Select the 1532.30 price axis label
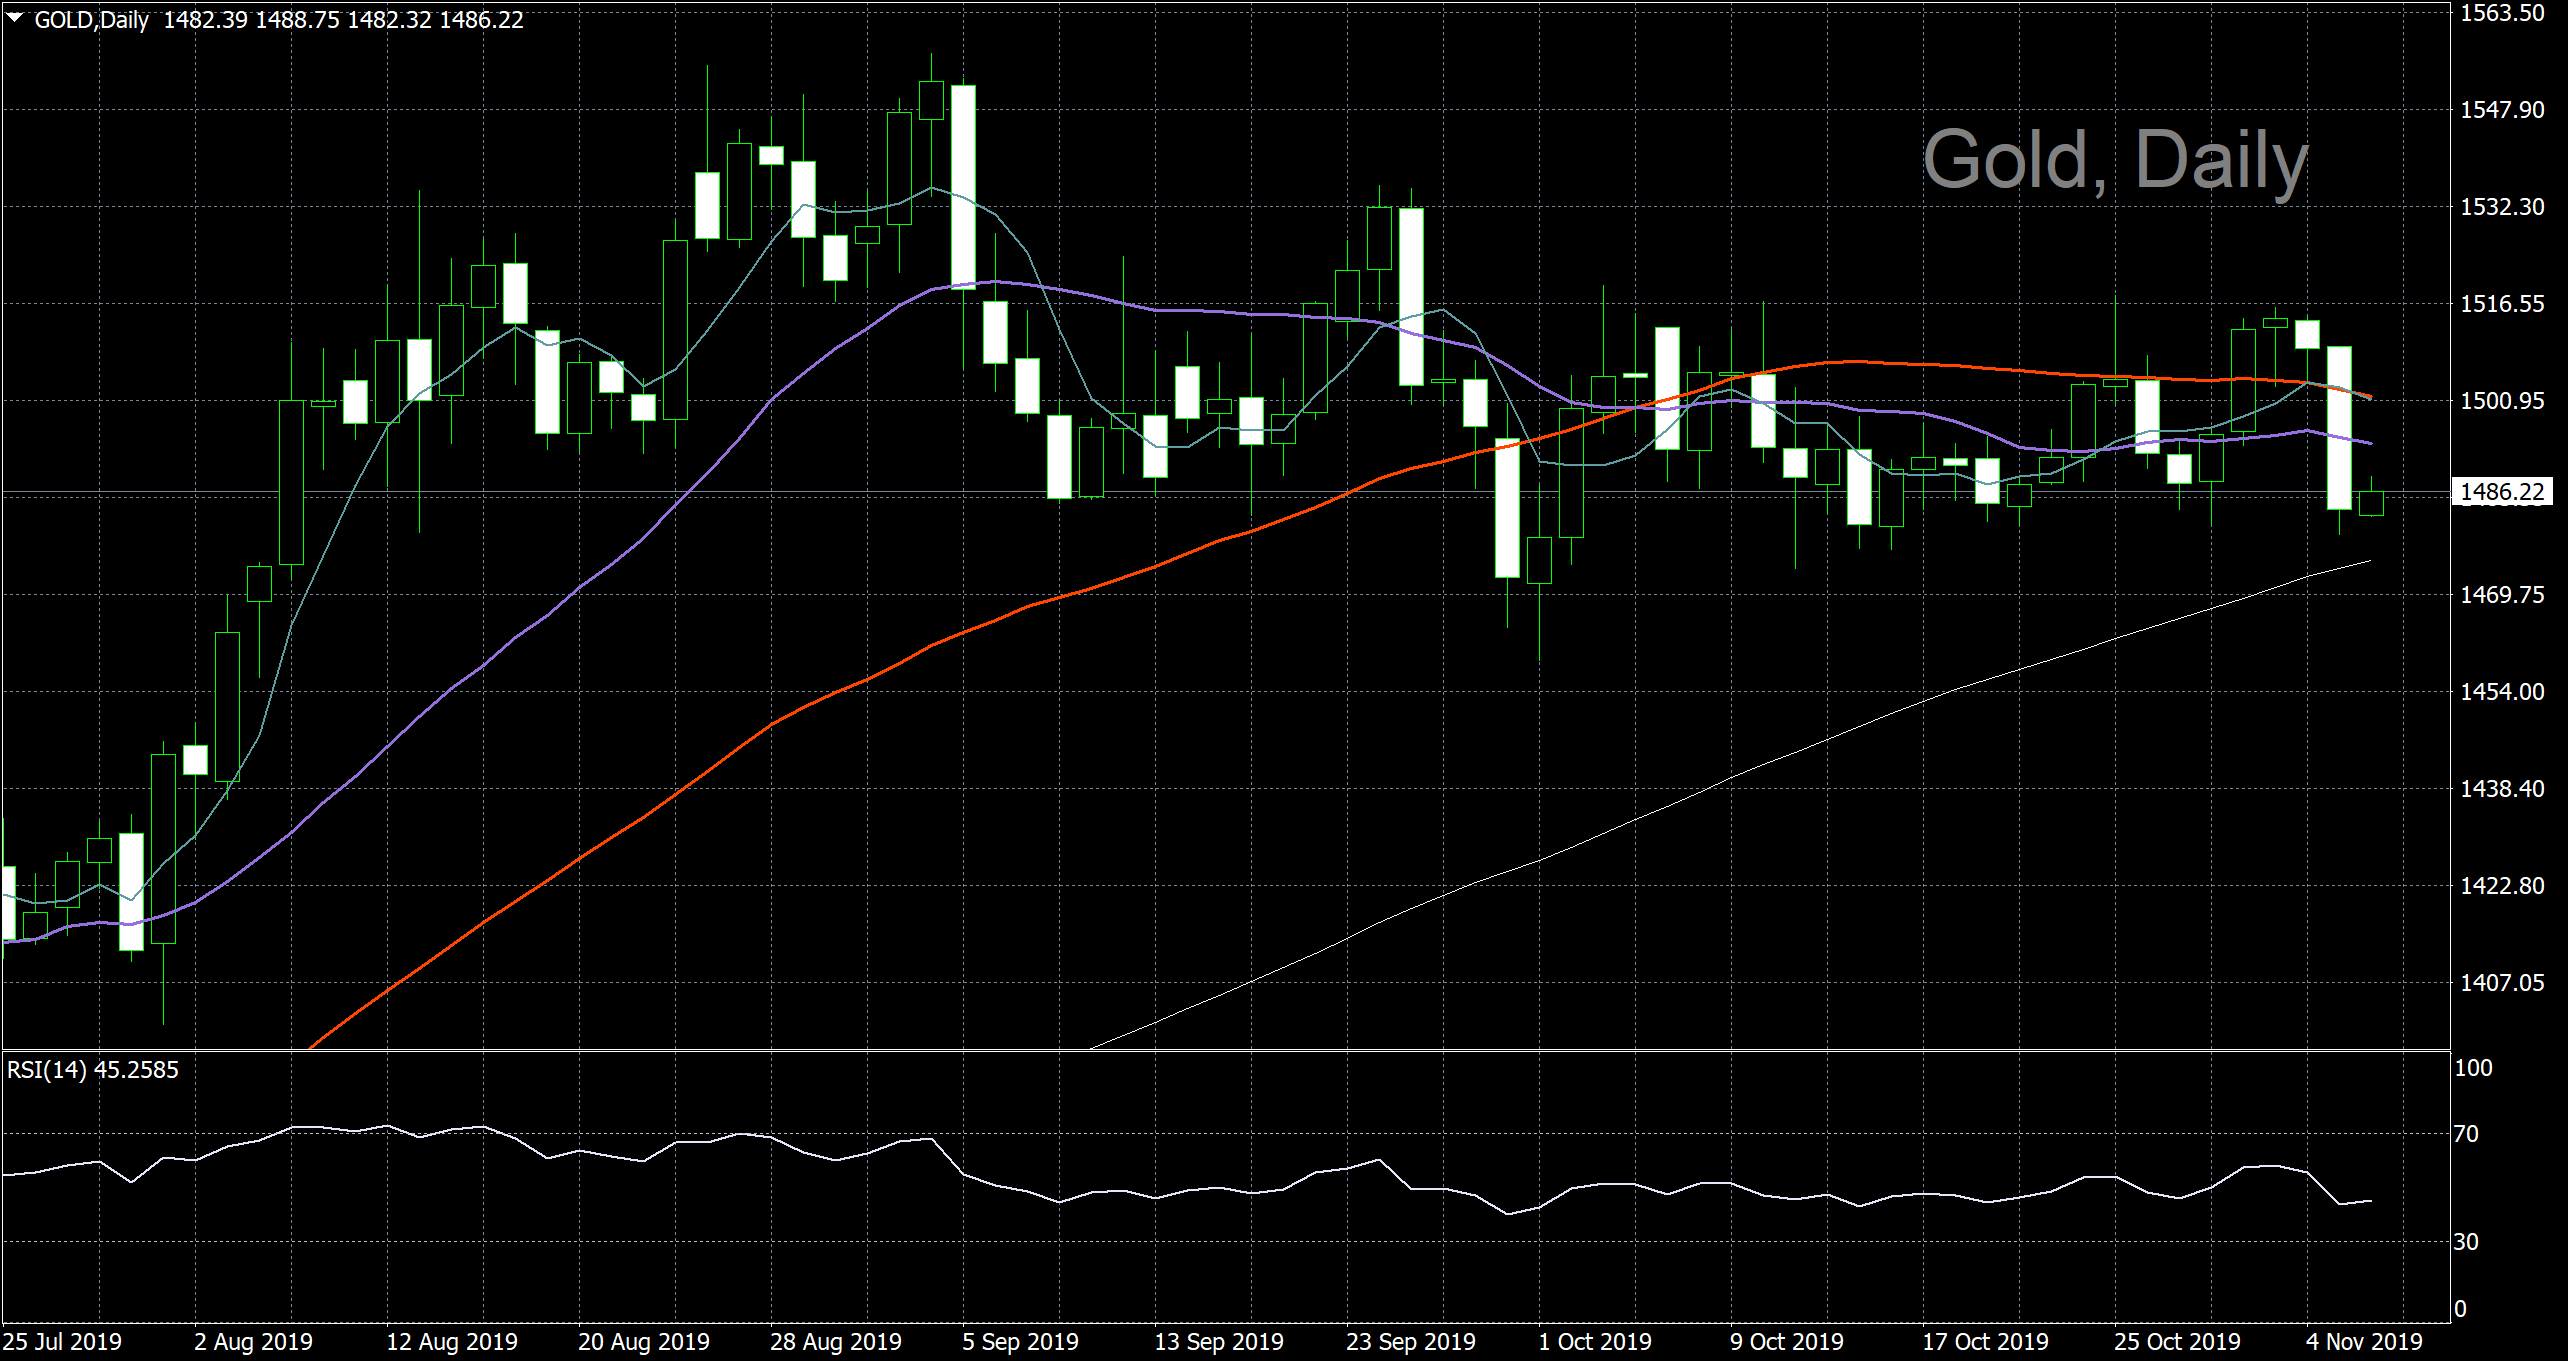Image resolution: width=2568 pixels, height=1361 pixels. [x=2502, y=207]
